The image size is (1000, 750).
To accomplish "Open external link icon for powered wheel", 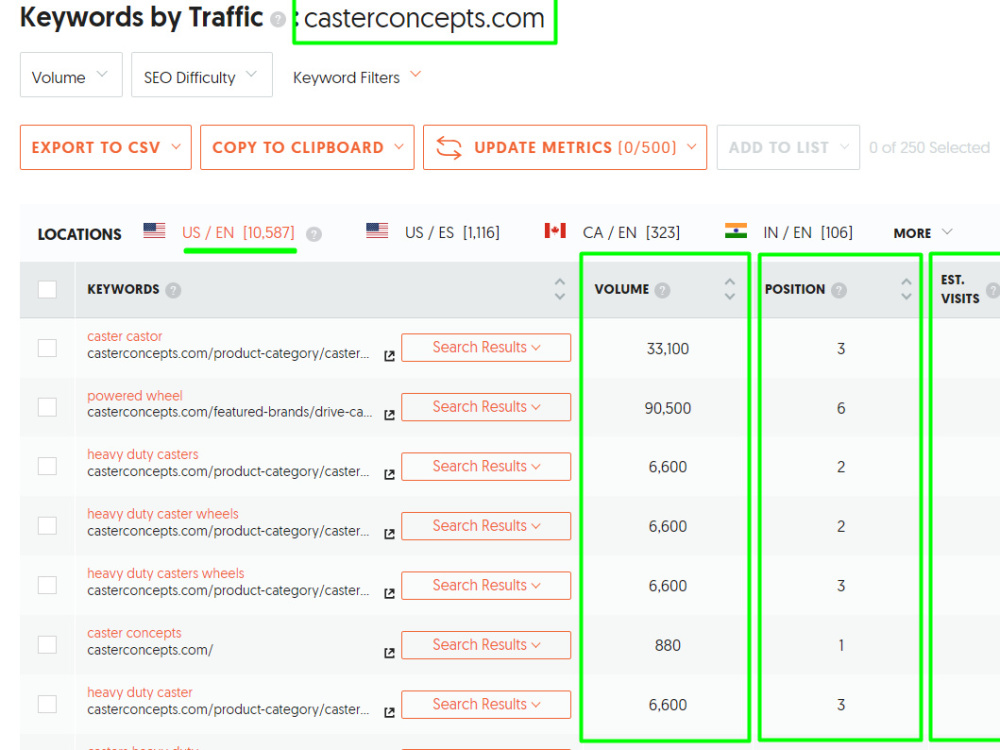I will (389, 415).
